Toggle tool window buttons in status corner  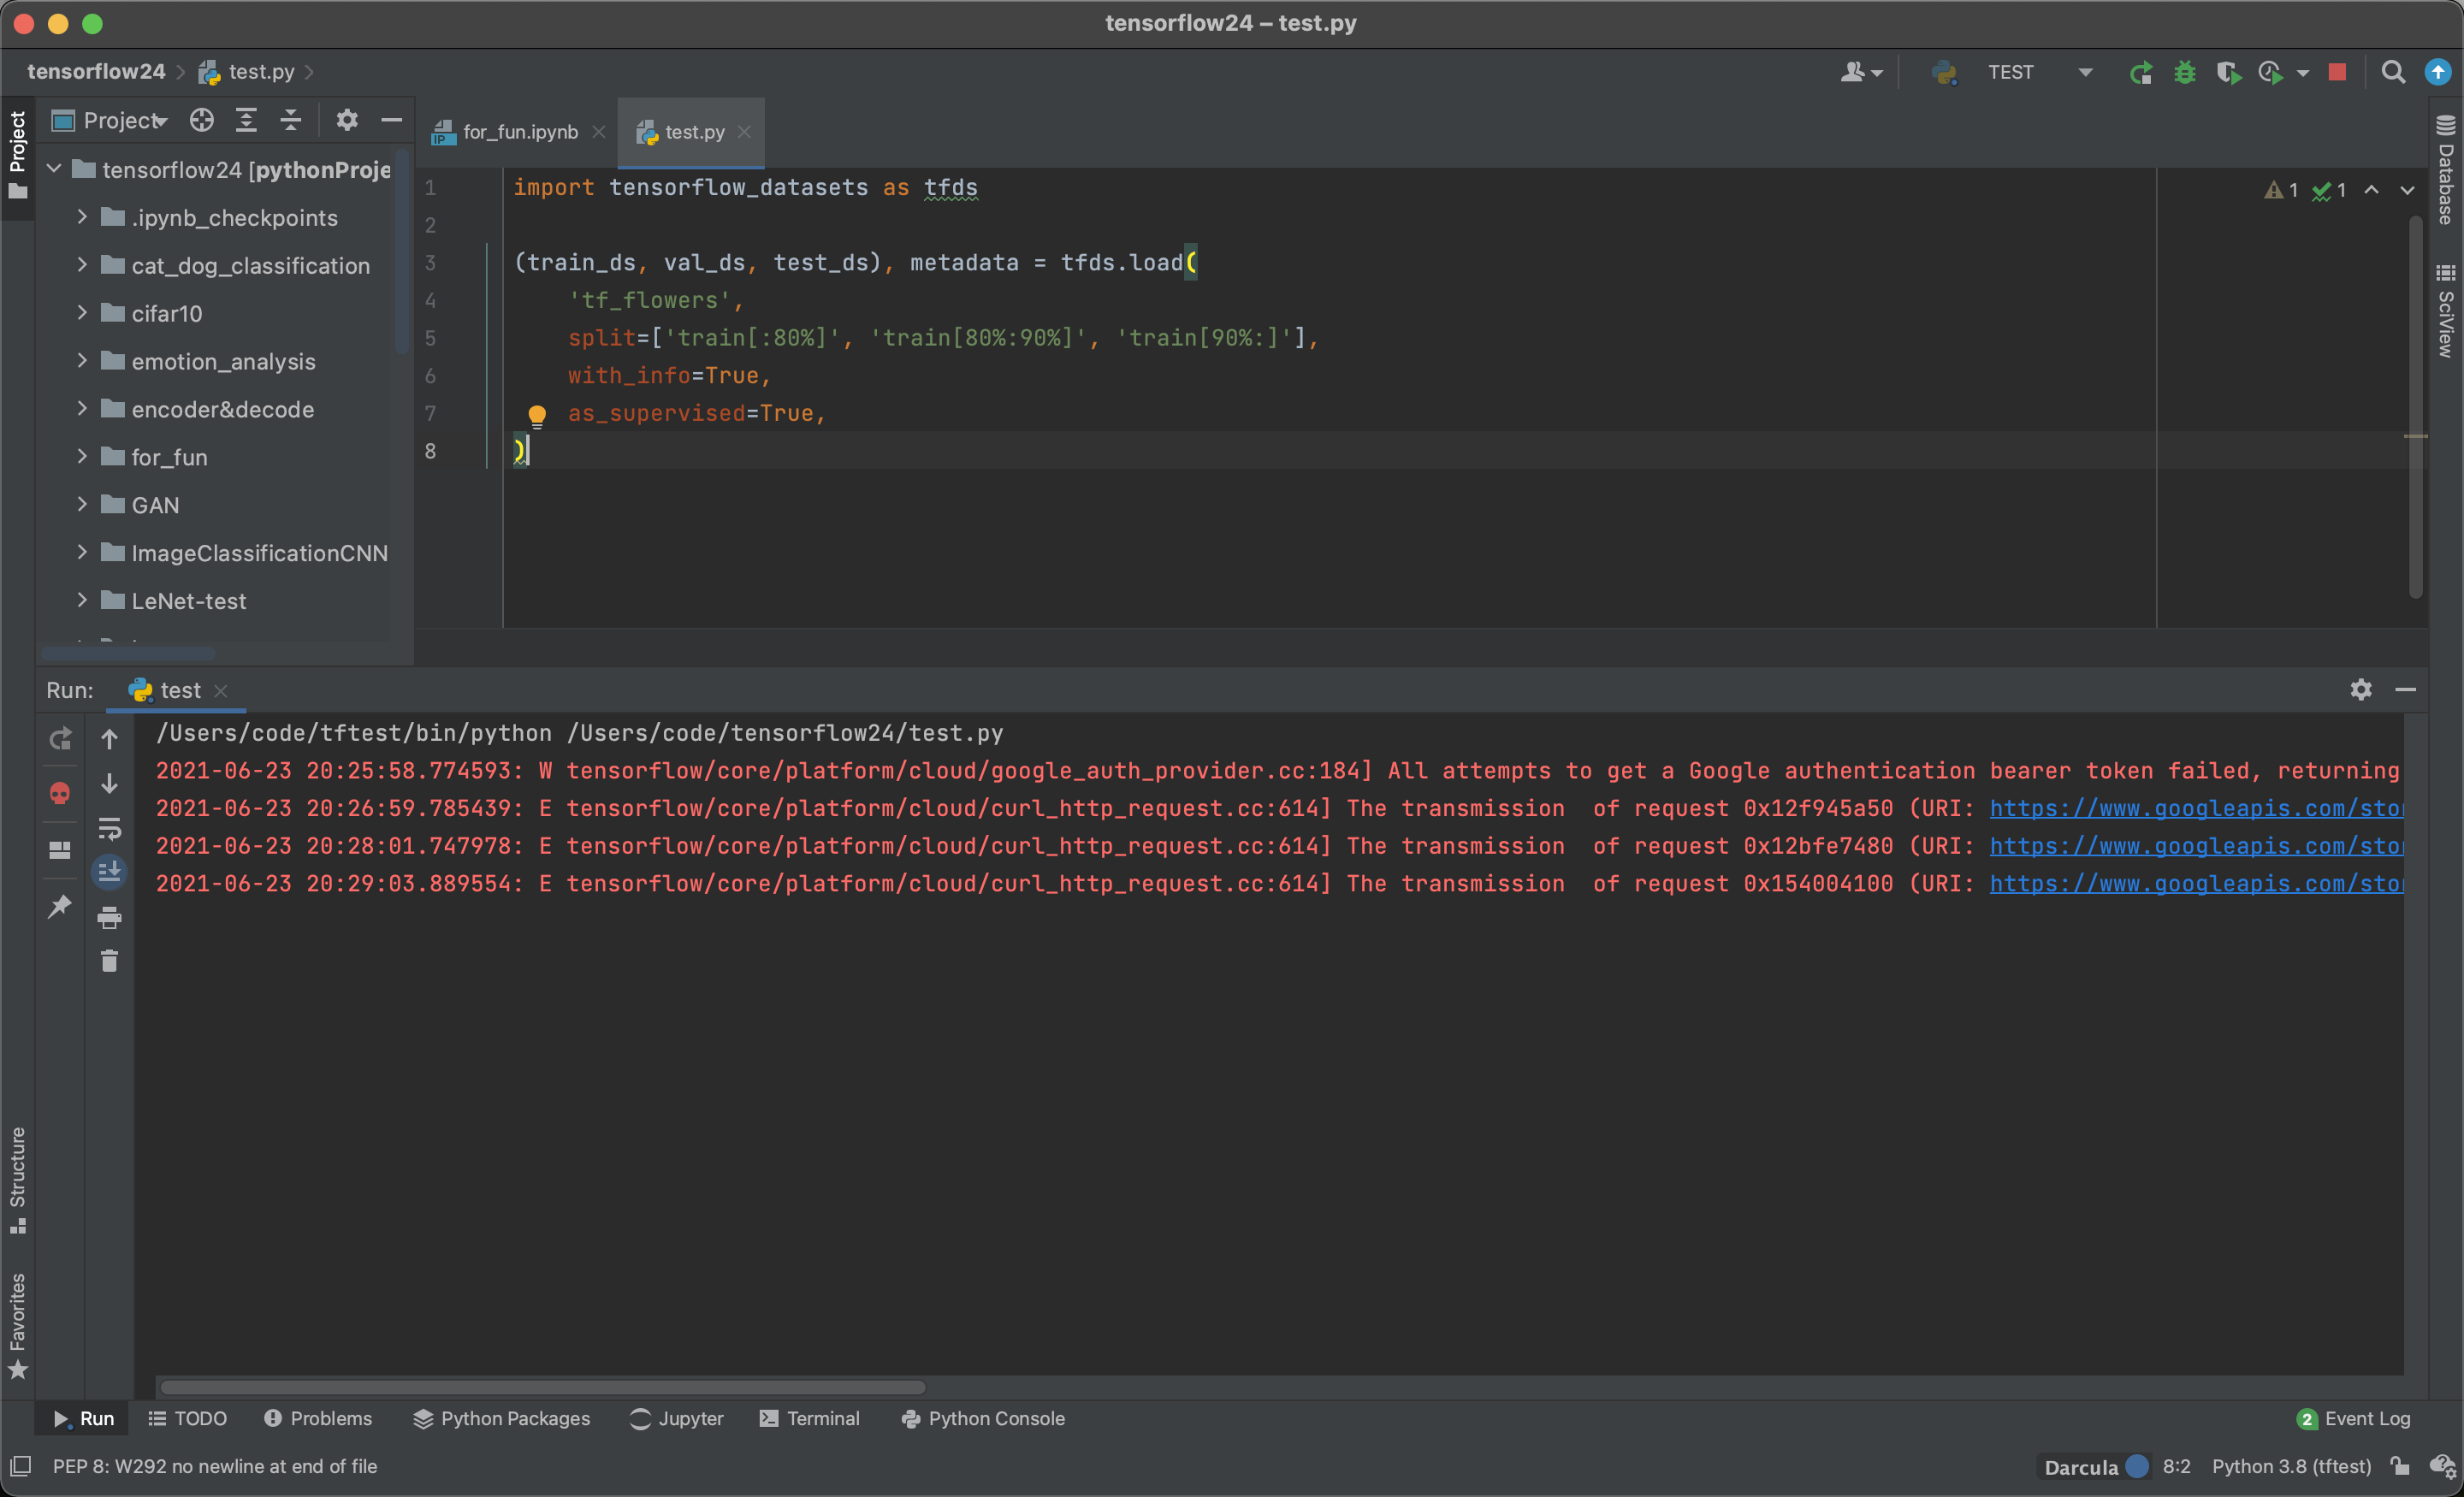(x=20, y=1466)
